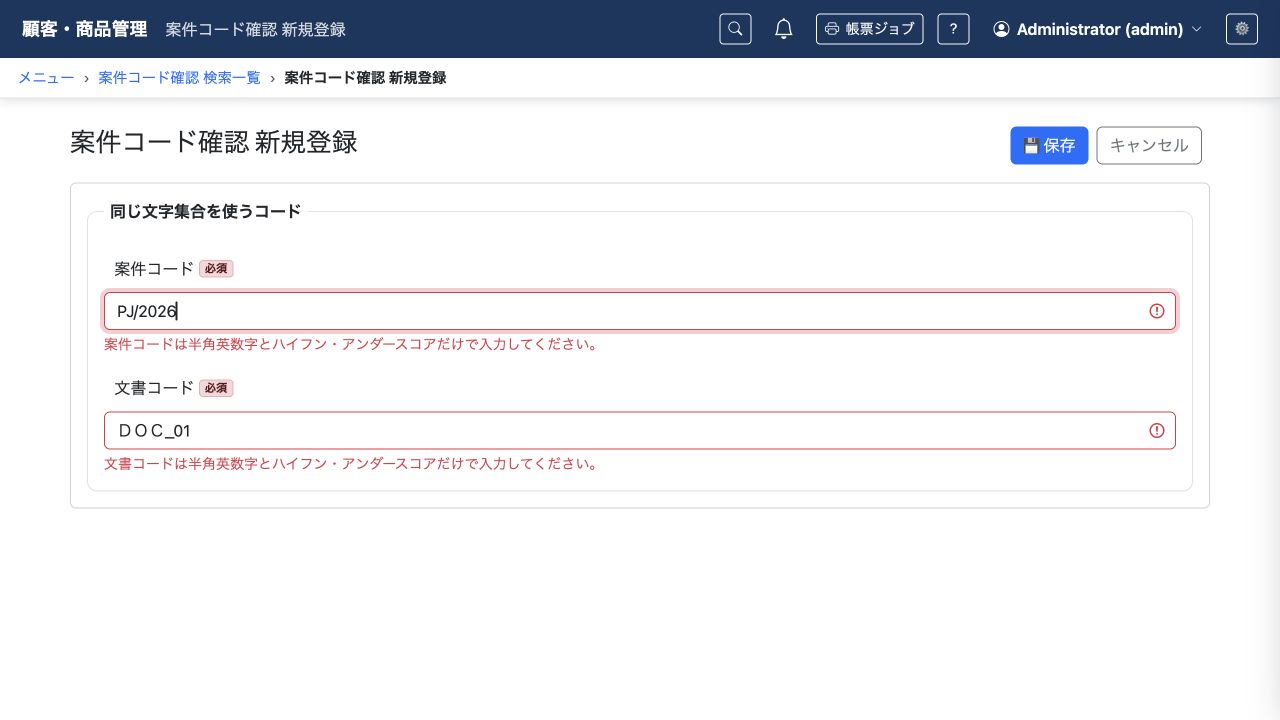
Task: Focus the 案件コード input containing PJ/2026
Action: [640, 311]
